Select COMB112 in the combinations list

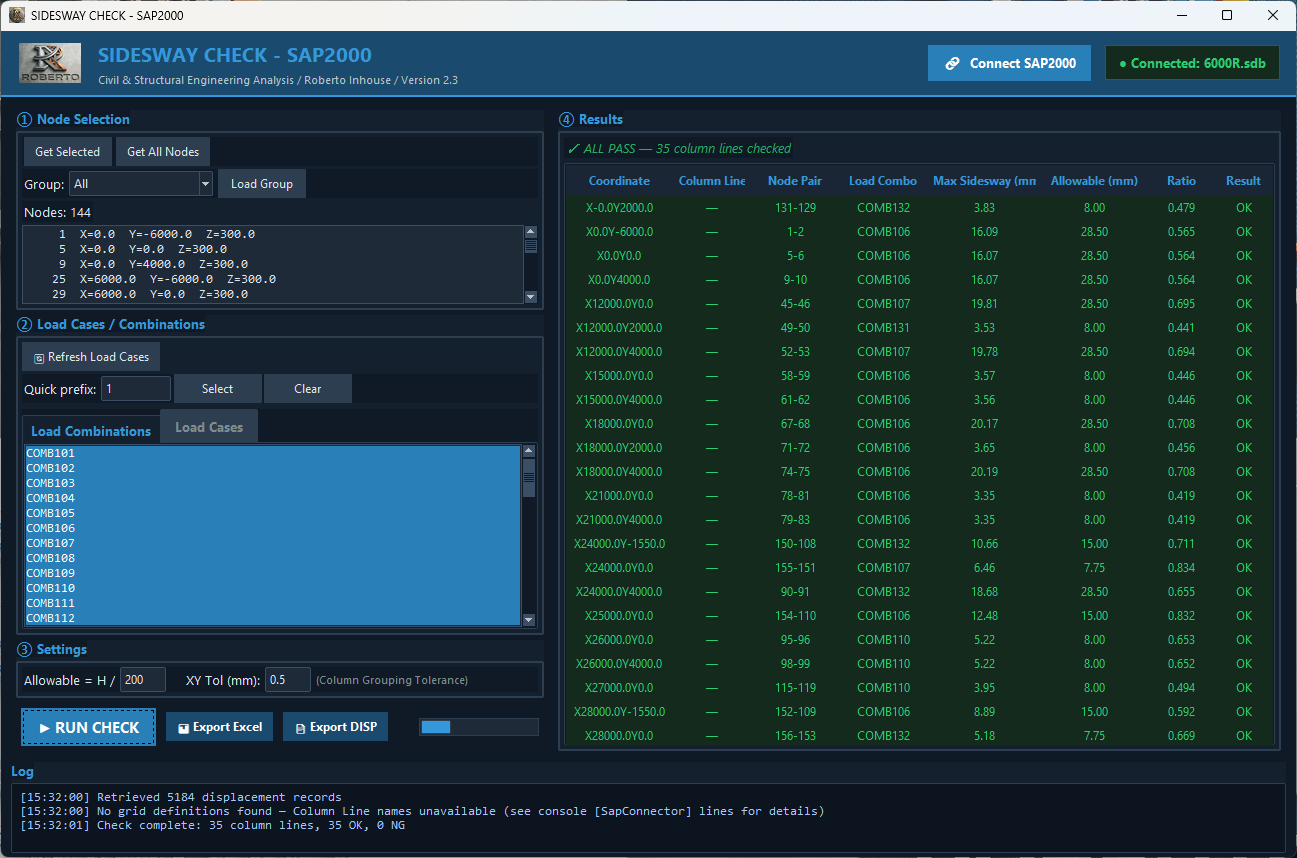click(x=273, y=618)
